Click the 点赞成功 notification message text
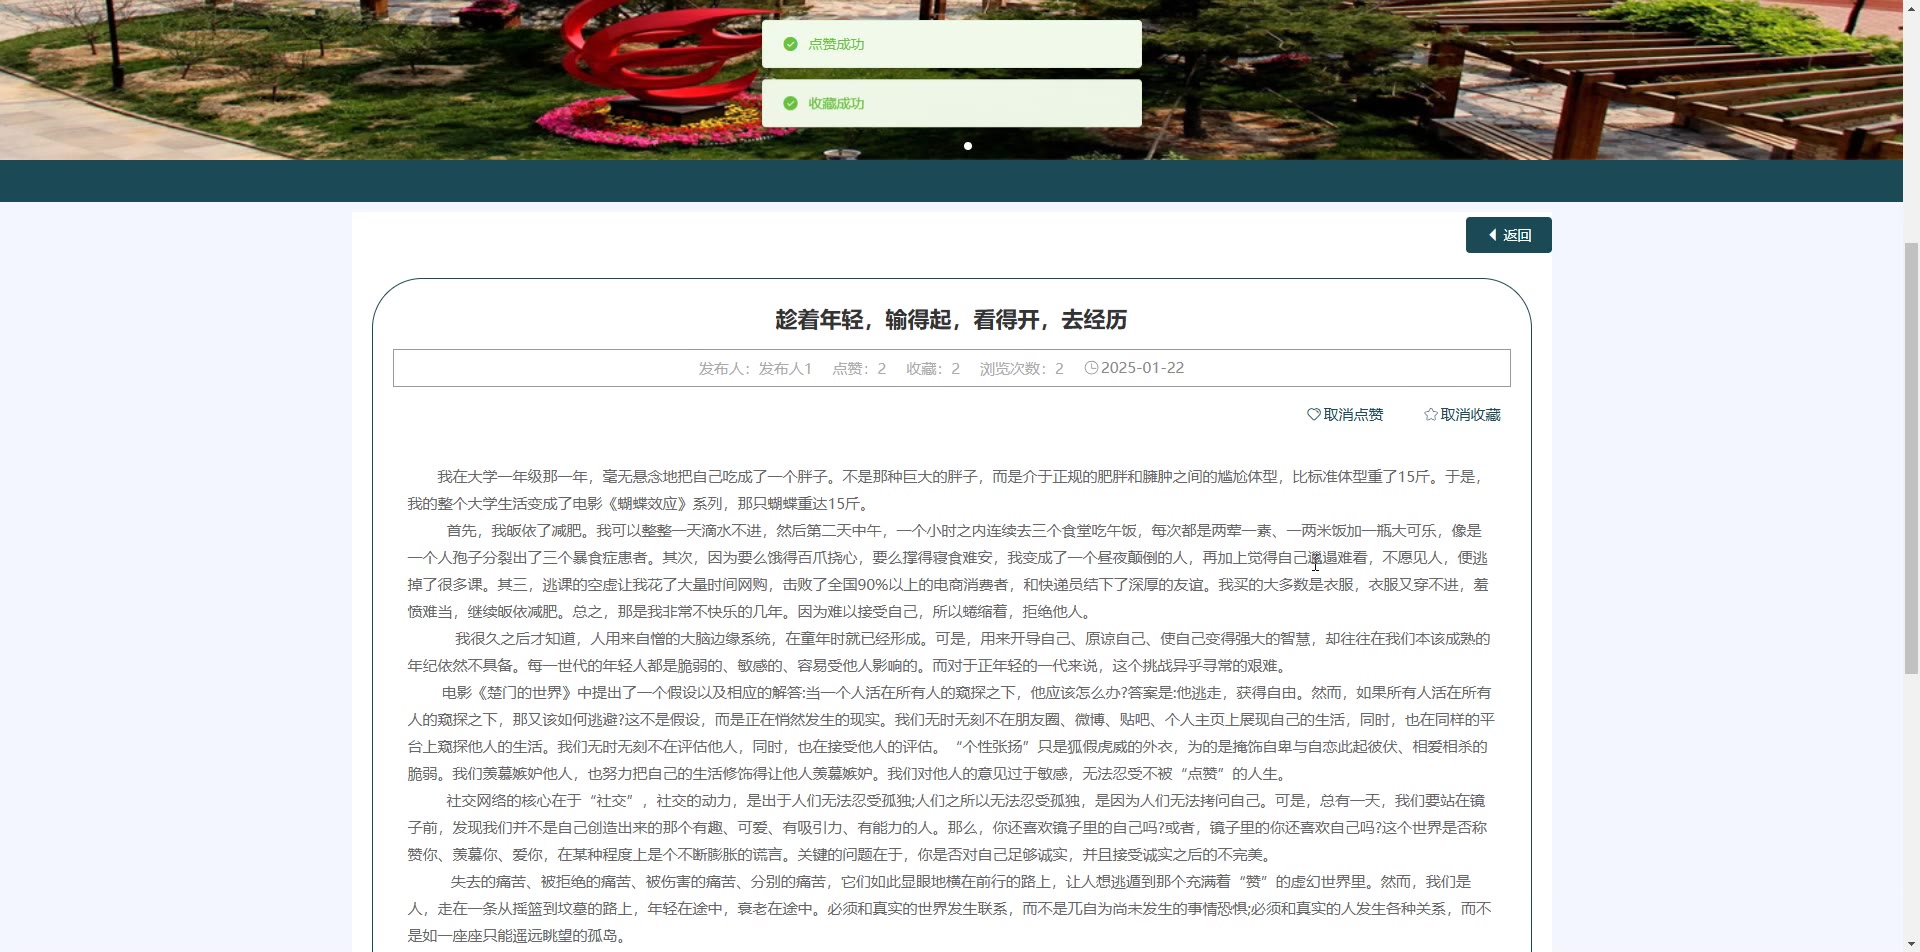Screen dimensions: 1920x952 [836, 44]
